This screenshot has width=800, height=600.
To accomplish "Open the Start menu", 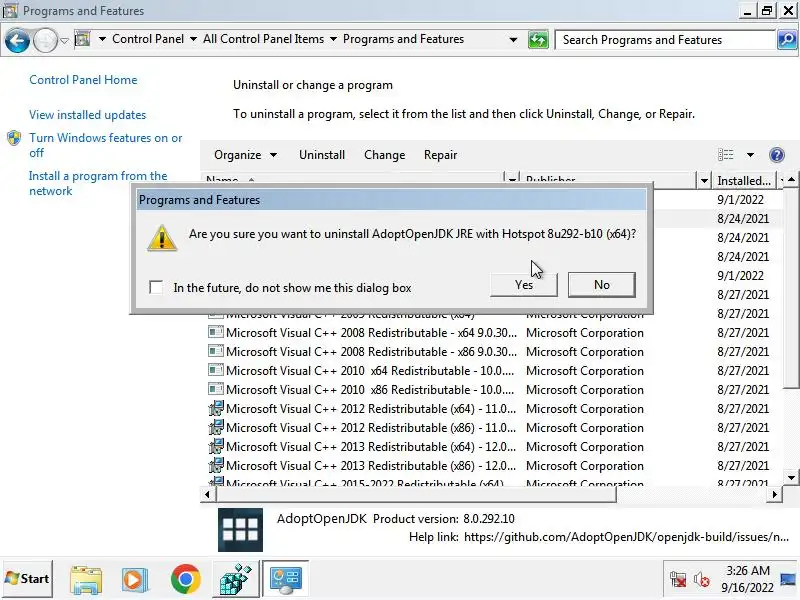I will tap(28, 579).
